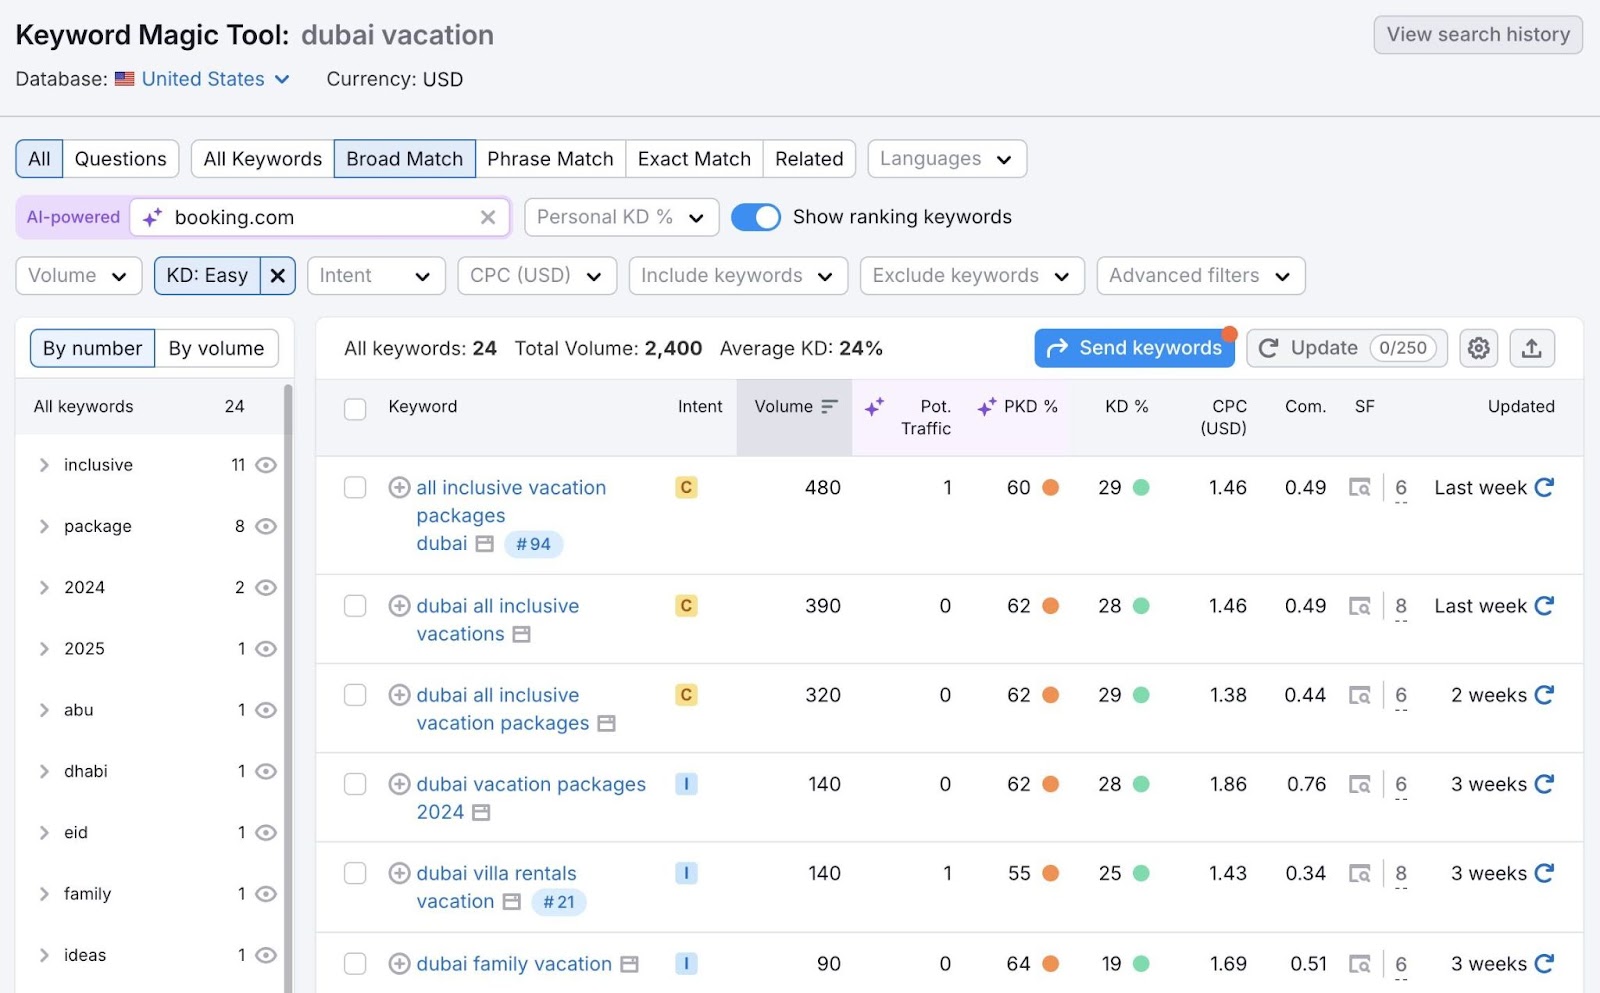This screenshot has height=993, width=1600.
Task: Open View search history
Action: click(1477, 34)
